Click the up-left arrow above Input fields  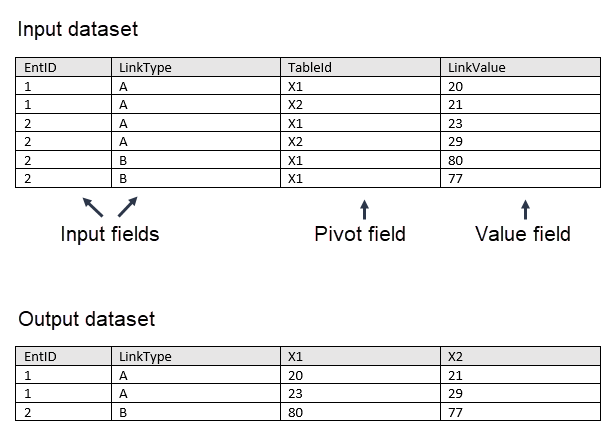(x=92, y=207)
